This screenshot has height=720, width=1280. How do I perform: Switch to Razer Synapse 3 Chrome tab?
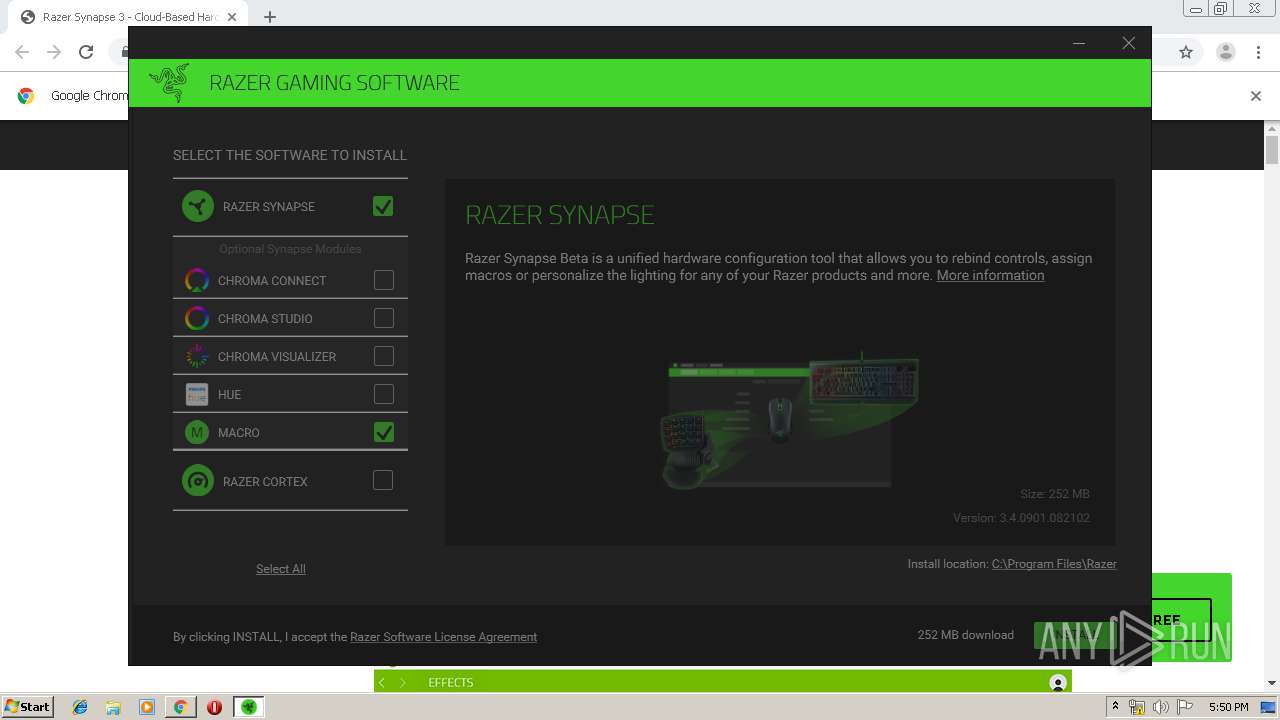point(130,17)
